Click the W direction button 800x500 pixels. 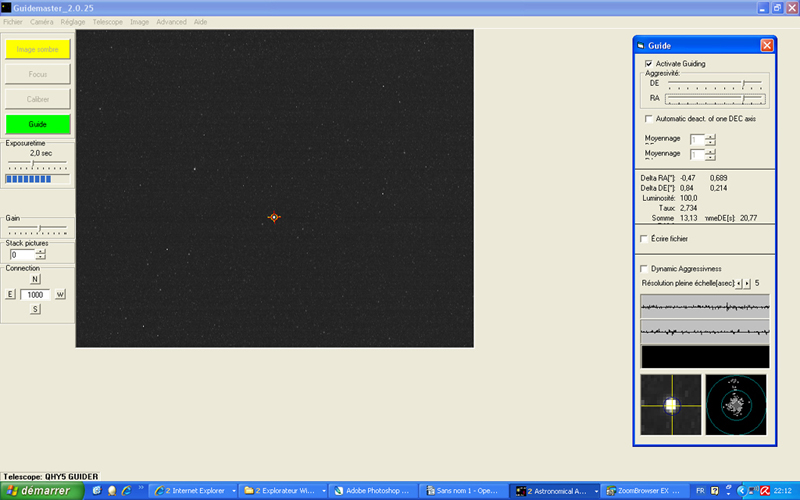coord(60,294)
